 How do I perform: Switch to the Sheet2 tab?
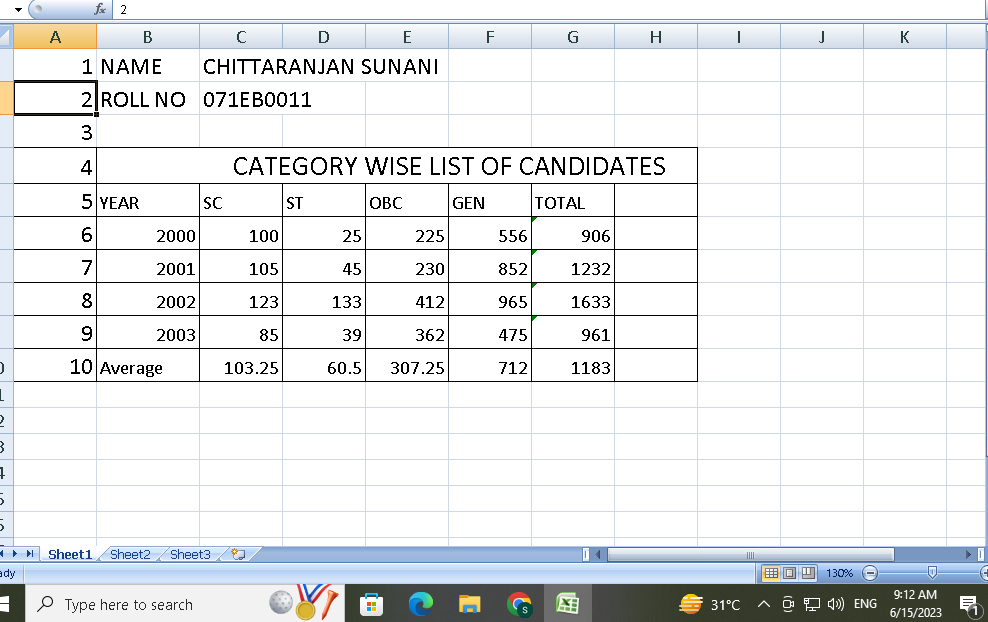(130, 554)
